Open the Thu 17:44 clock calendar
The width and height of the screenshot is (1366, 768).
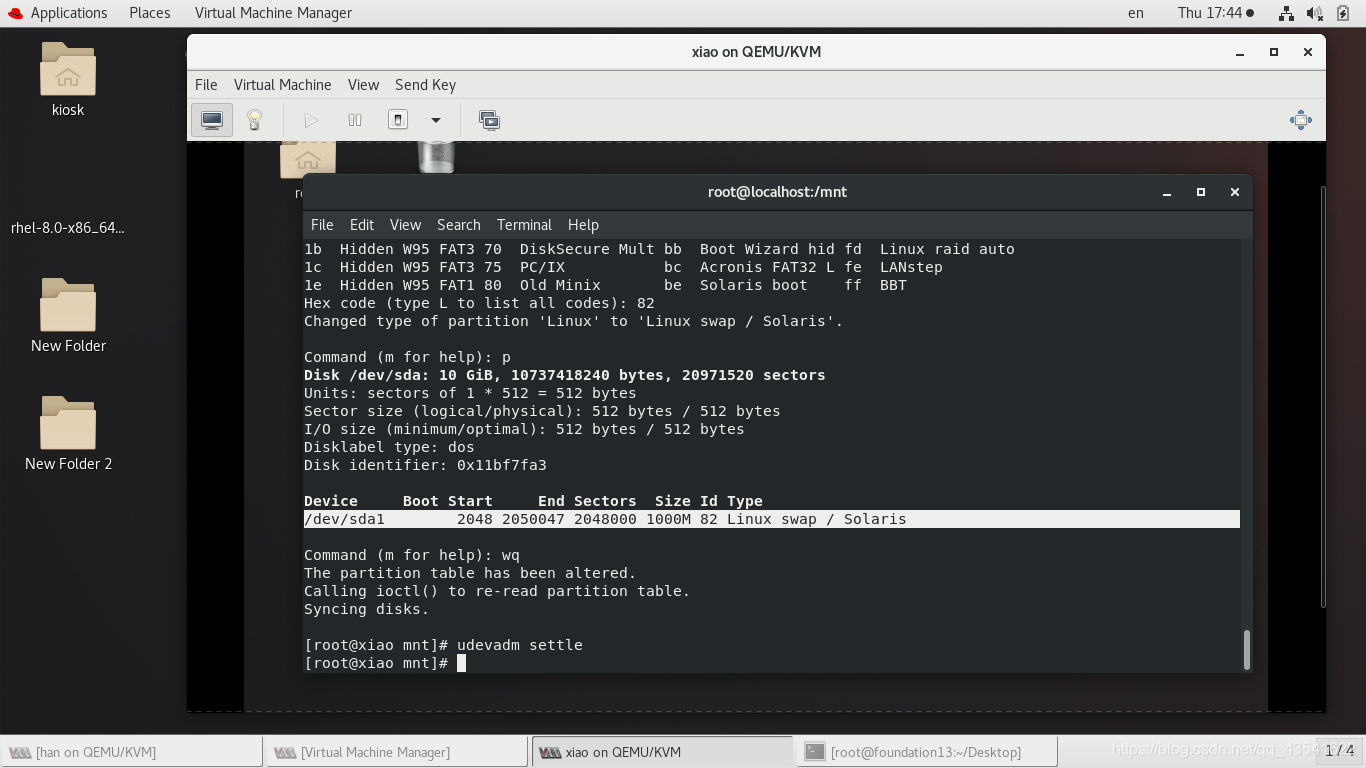(x=1216, y=13)
